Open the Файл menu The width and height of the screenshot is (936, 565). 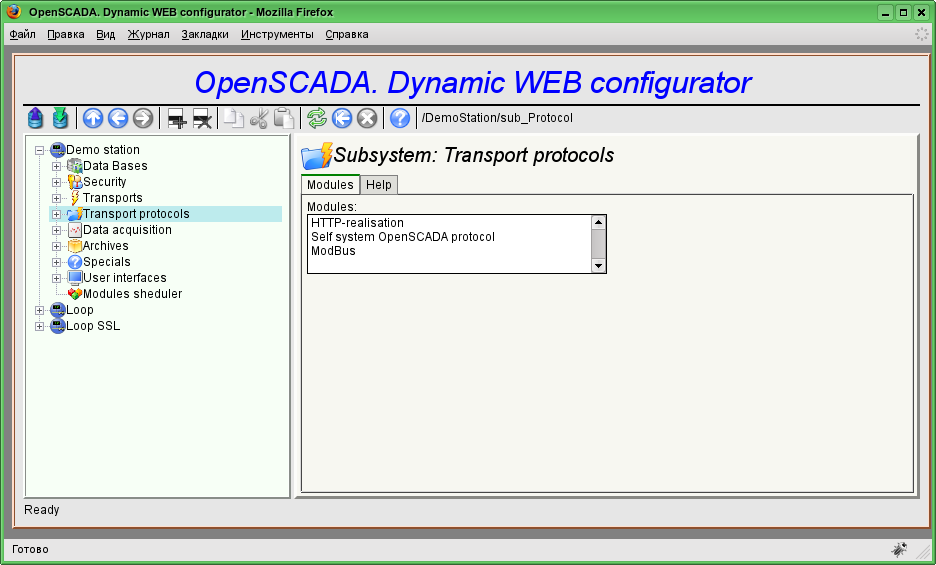click(x=23, y=35)
